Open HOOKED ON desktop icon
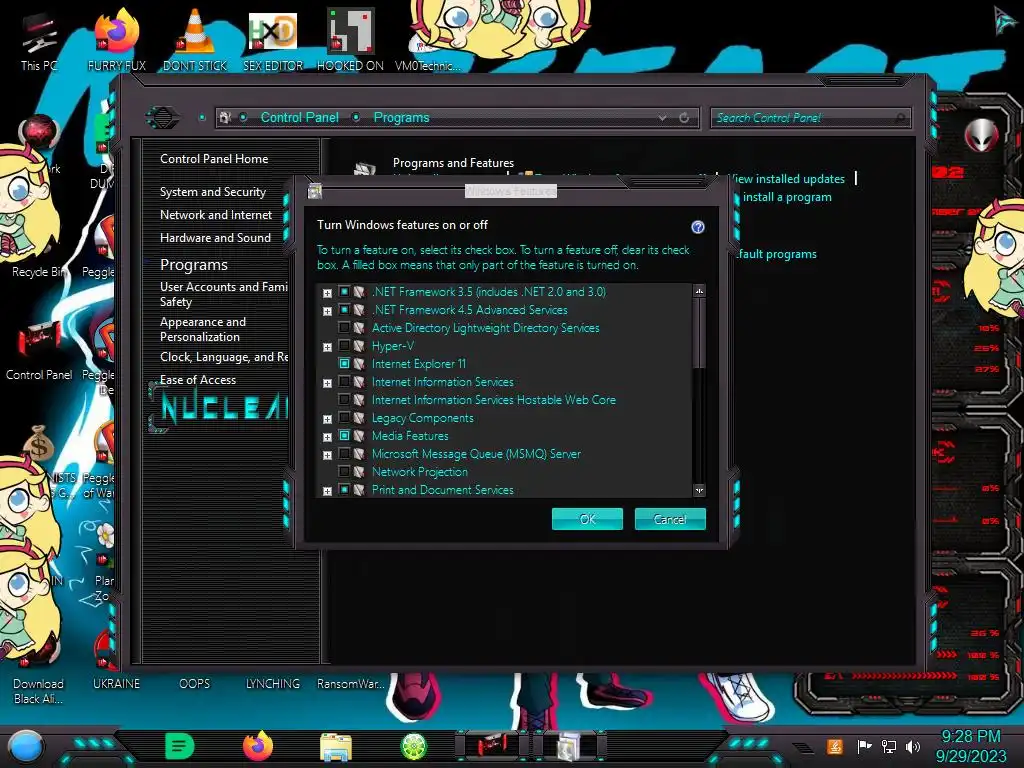The image size is (1024, 768). [350, 40]
